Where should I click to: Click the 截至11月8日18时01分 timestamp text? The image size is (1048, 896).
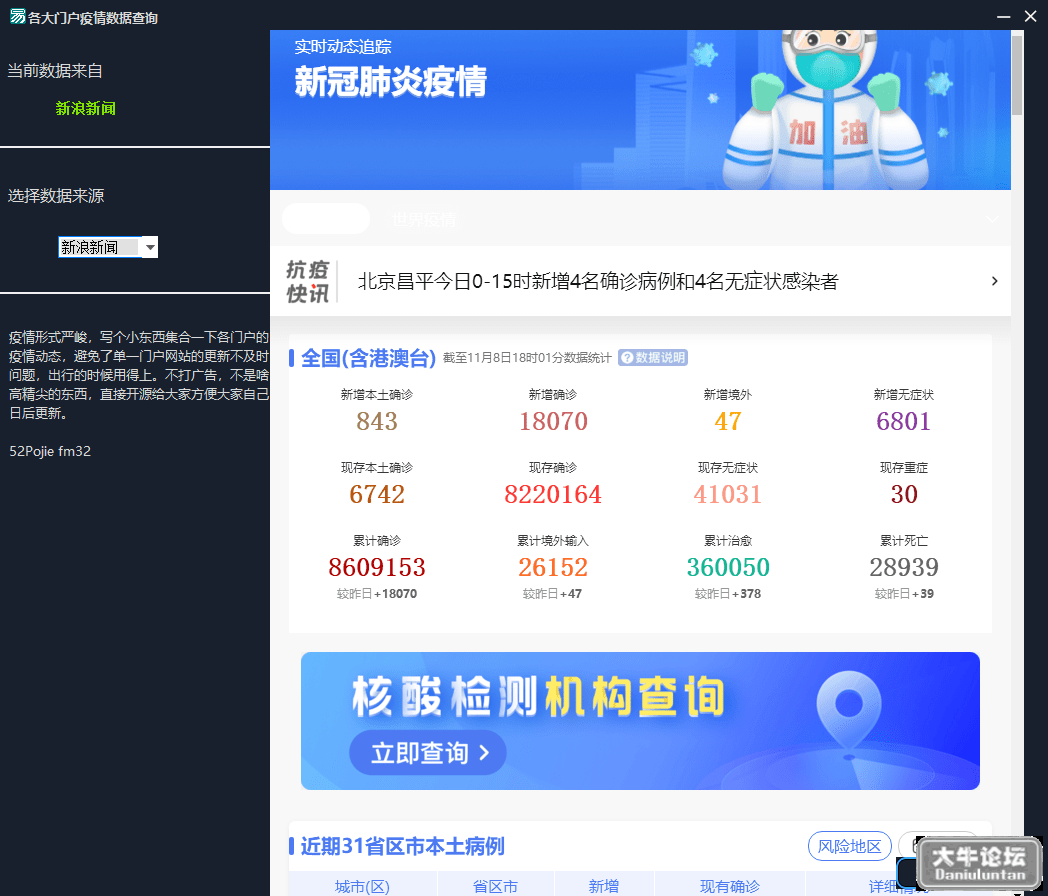527,358
